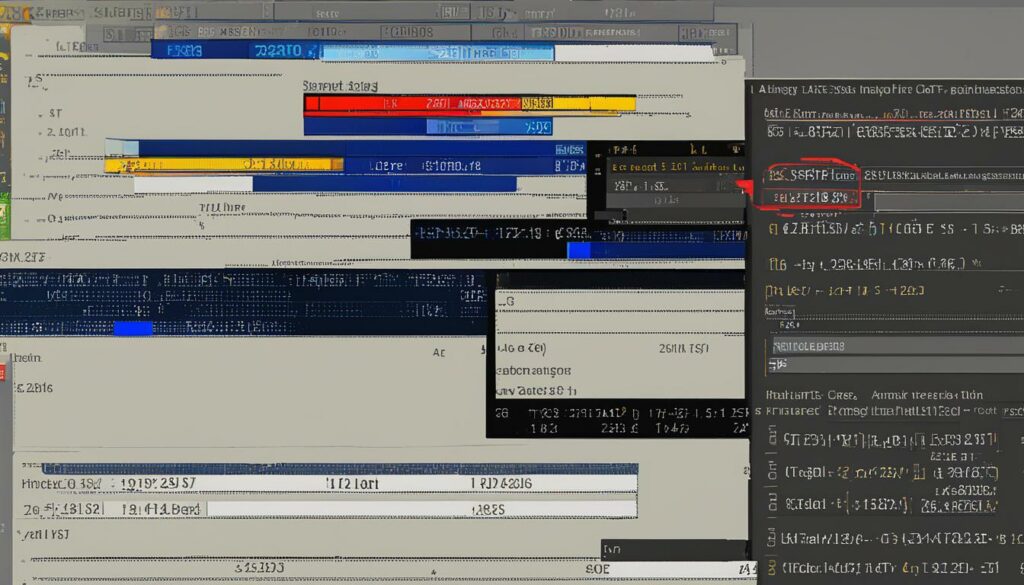Viewport: 1024px width, 585px height.
Task: Select the bright blue block in the dark strip
Action: coord(133,328)
